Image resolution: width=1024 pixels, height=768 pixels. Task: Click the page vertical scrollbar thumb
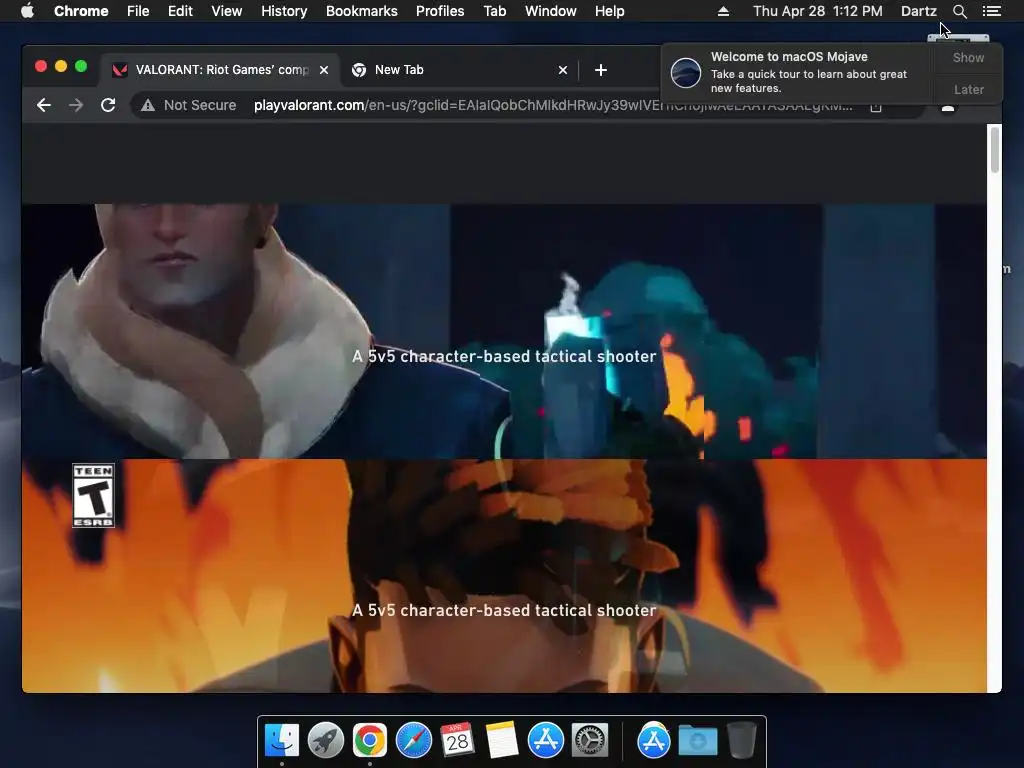pos(995,150)
